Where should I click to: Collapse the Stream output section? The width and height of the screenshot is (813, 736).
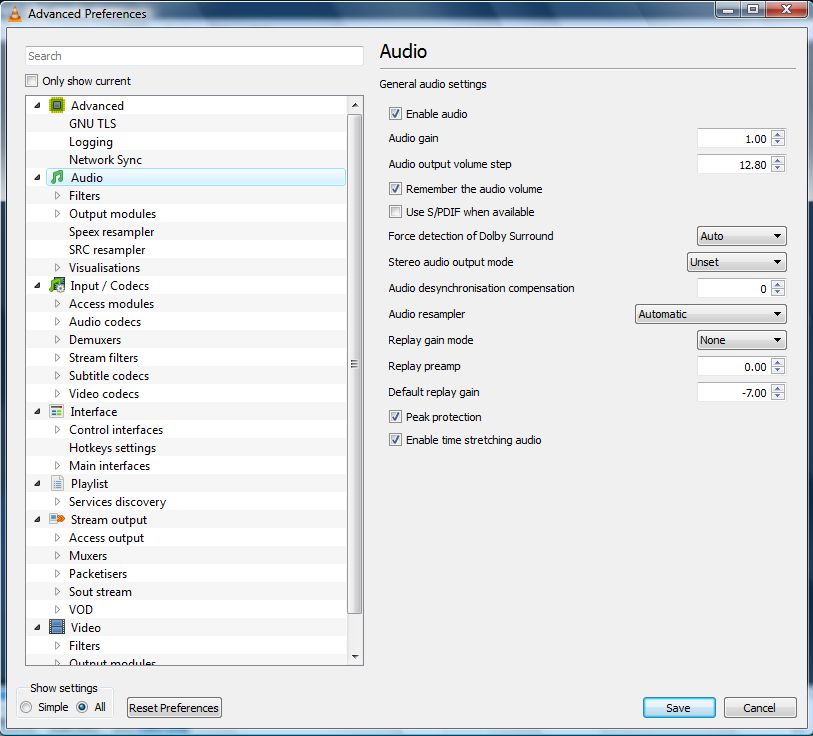(37, 519)
